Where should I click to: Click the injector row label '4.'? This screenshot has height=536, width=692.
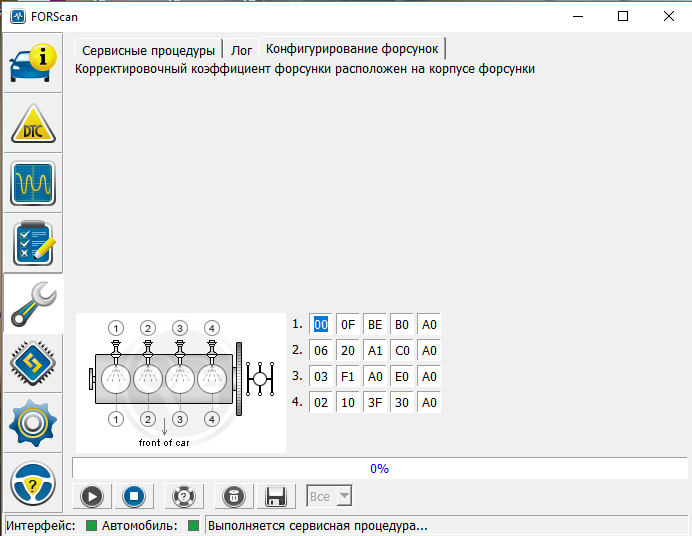[297, 401]
